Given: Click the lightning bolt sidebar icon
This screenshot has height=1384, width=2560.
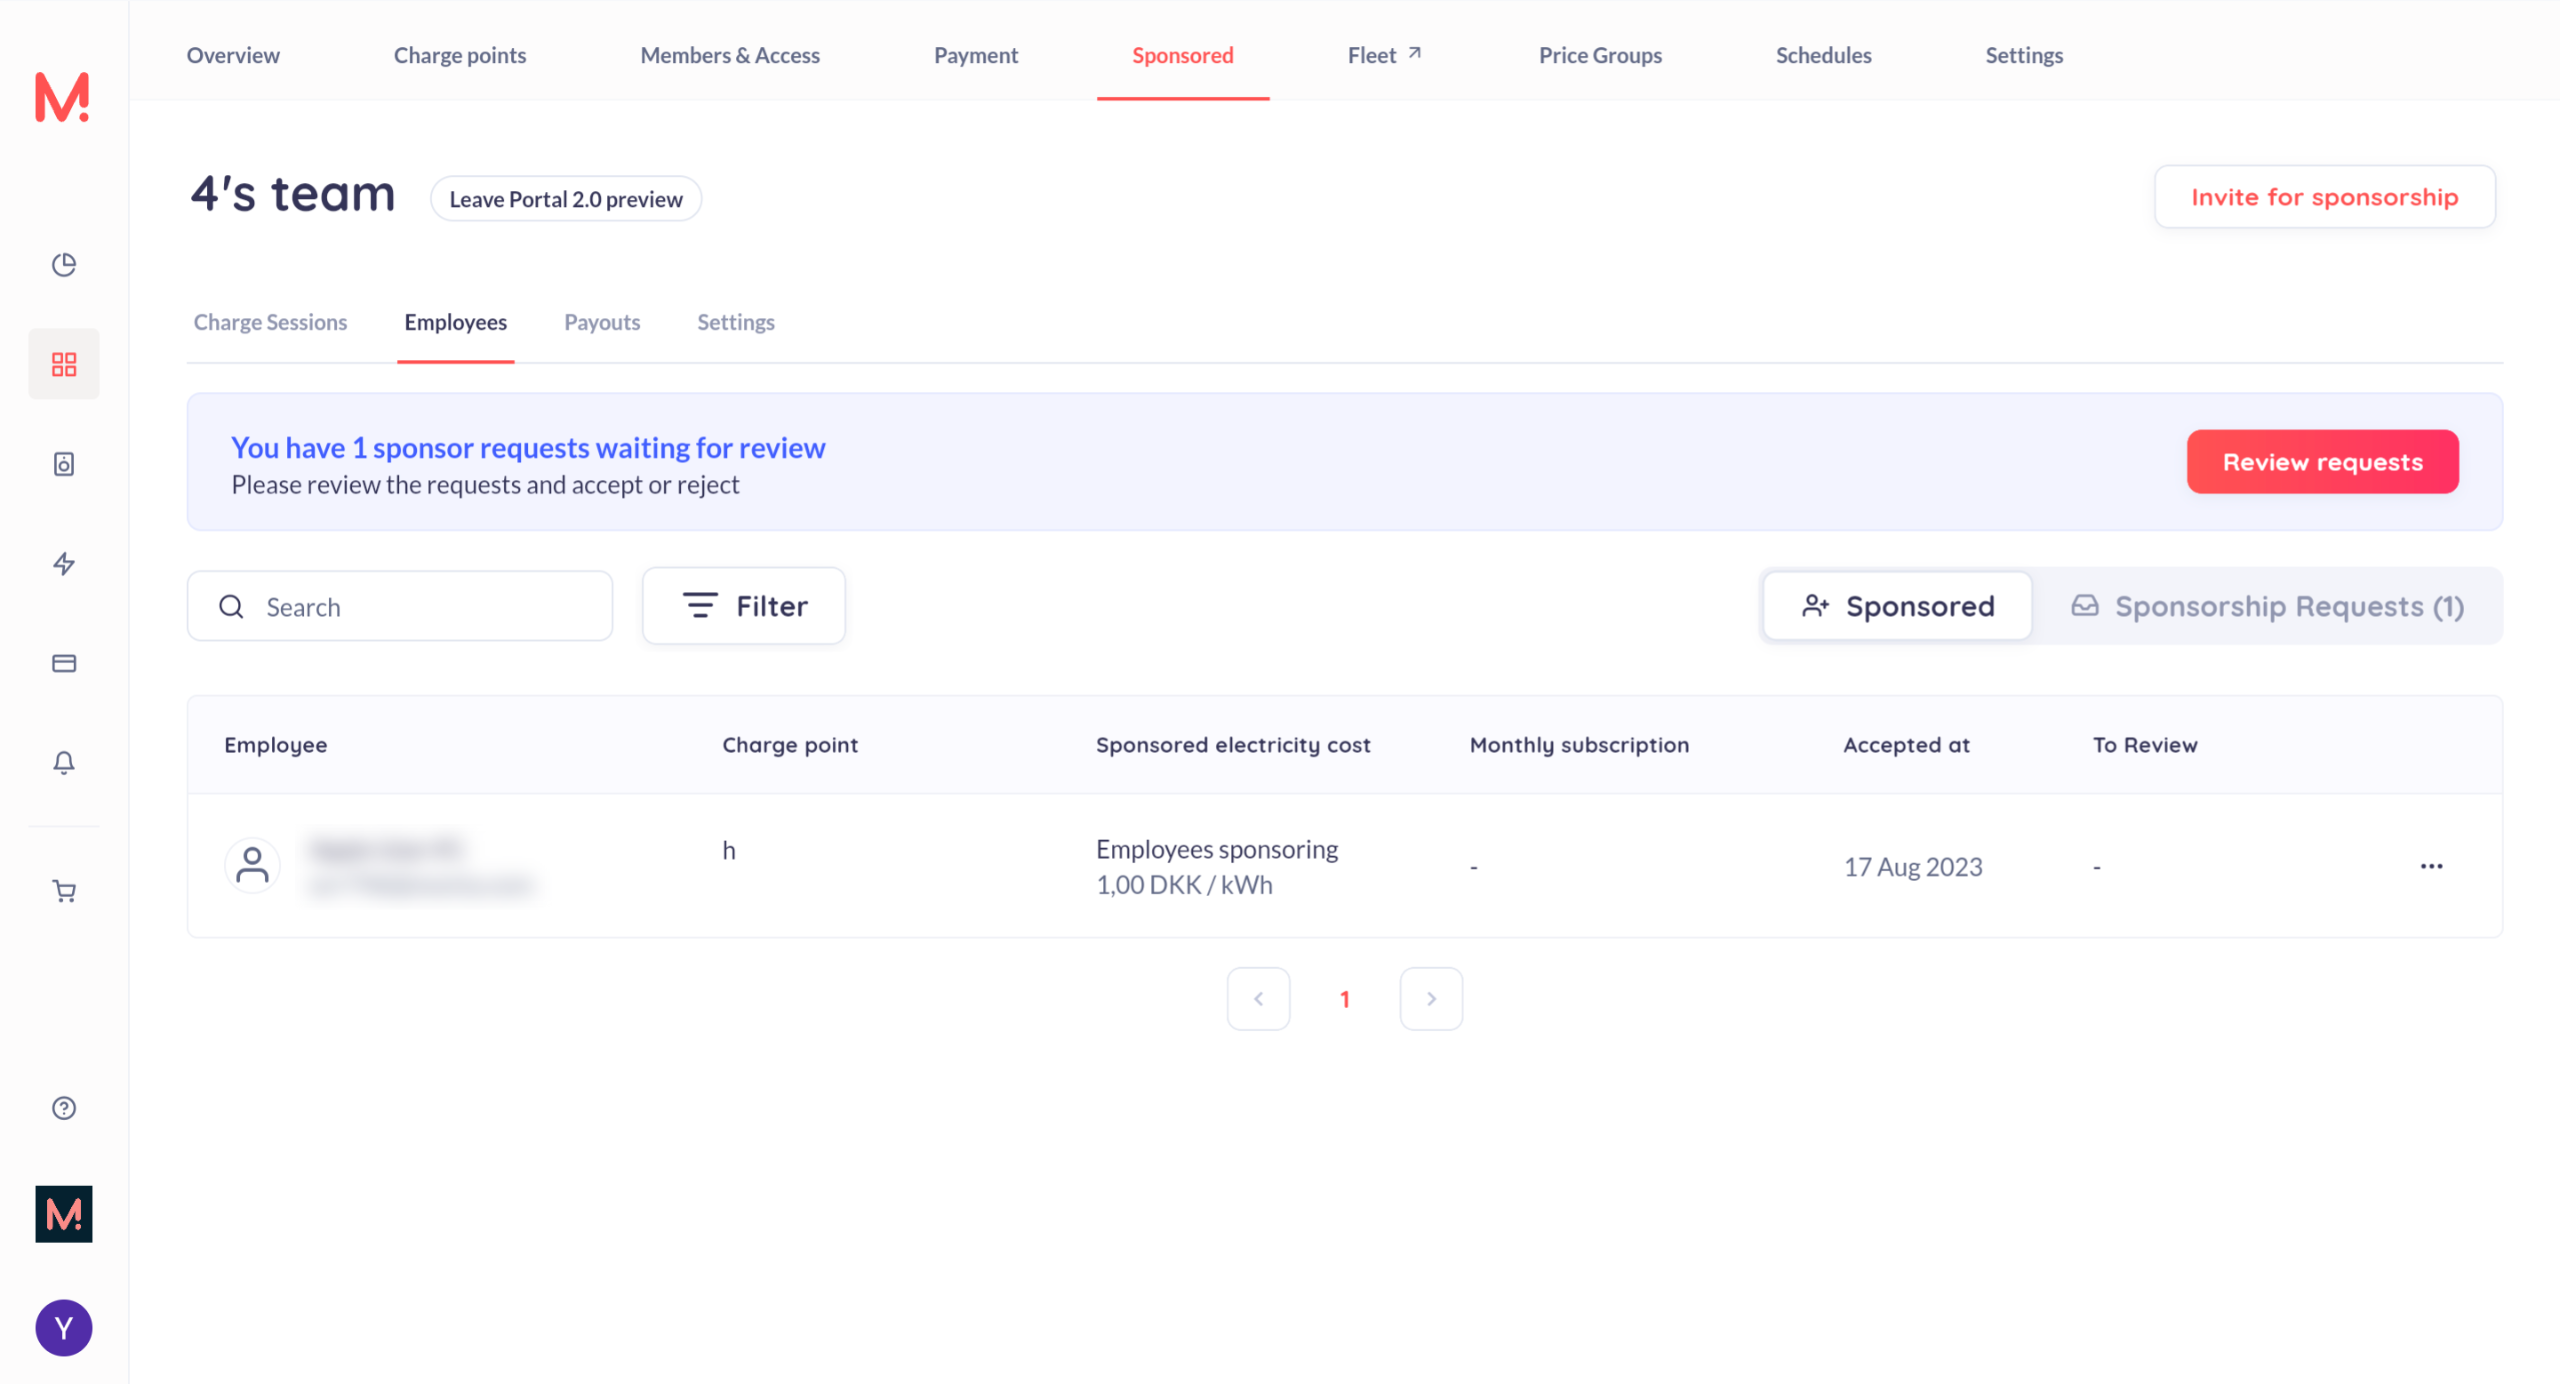Looking at the screenshot, I should pos(64,564).
